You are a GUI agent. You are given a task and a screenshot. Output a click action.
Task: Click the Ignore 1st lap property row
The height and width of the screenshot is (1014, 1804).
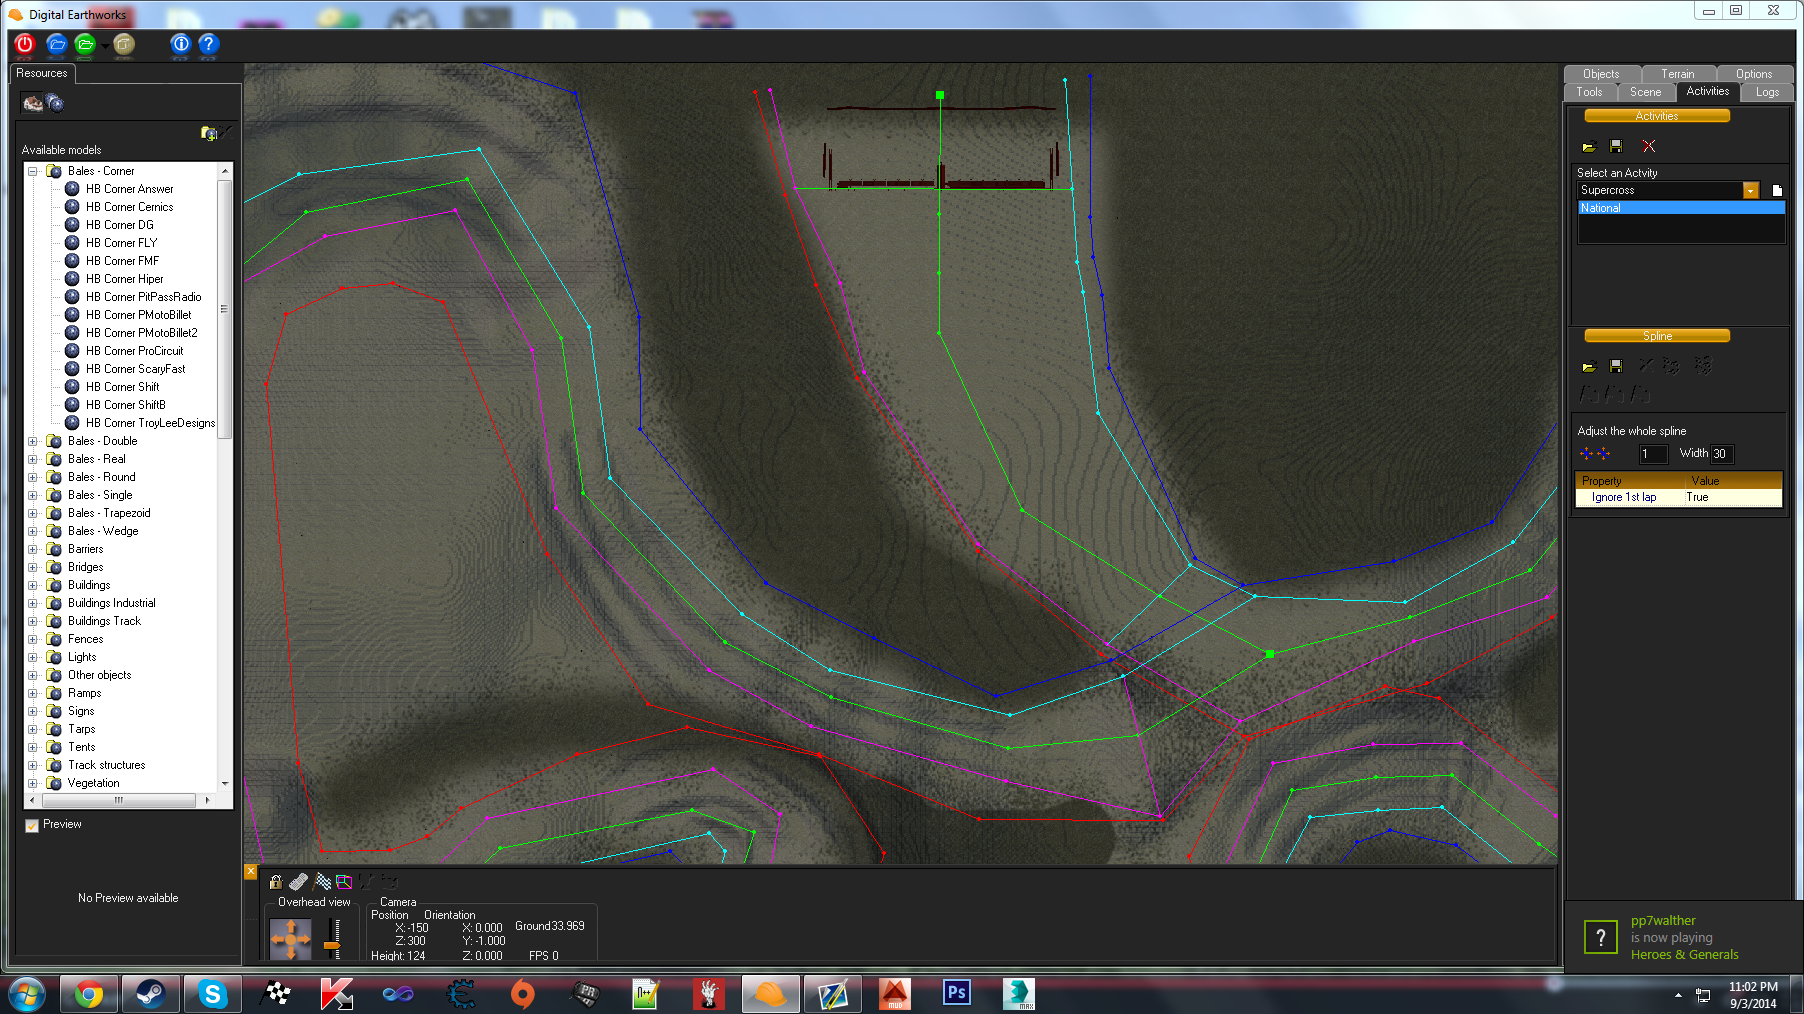pos(1679,497)
